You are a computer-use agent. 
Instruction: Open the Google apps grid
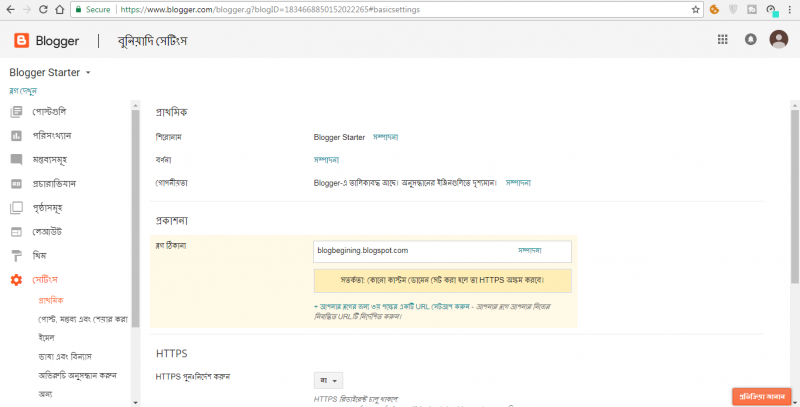[x=722, y=39]
